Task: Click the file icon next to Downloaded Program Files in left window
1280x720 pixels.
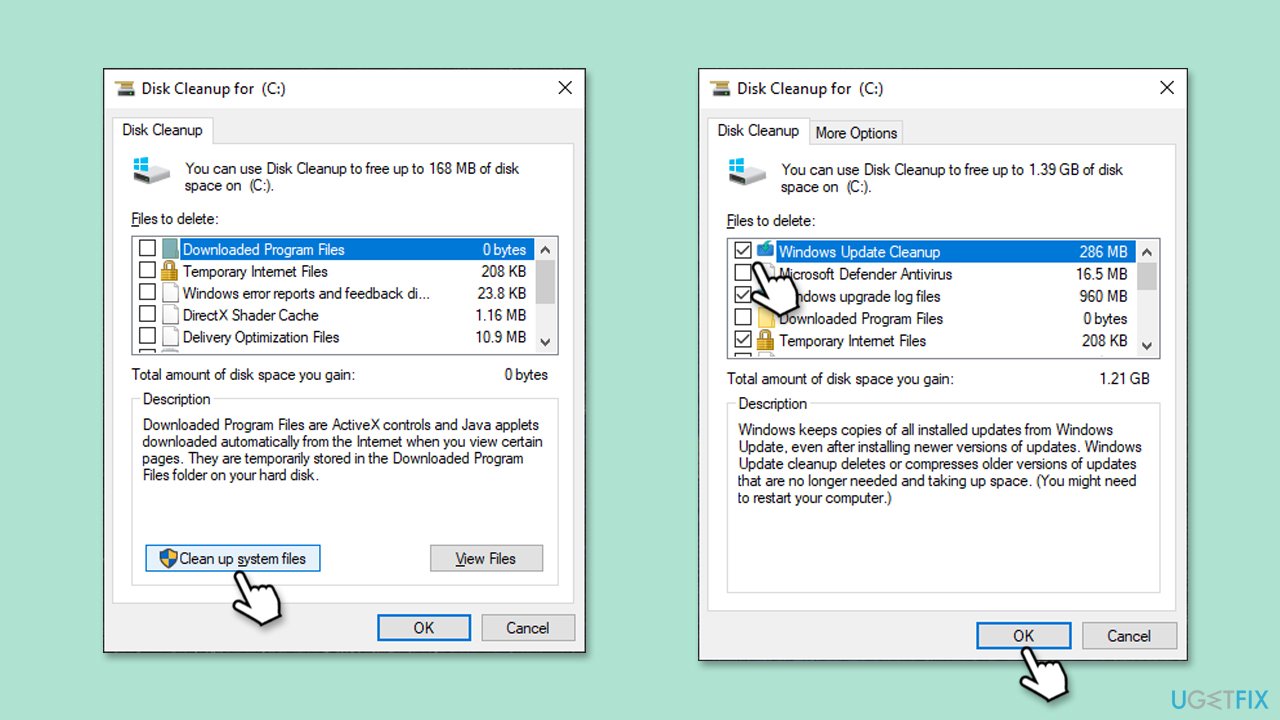Action: pyautogui.click(x=169, y=249)
